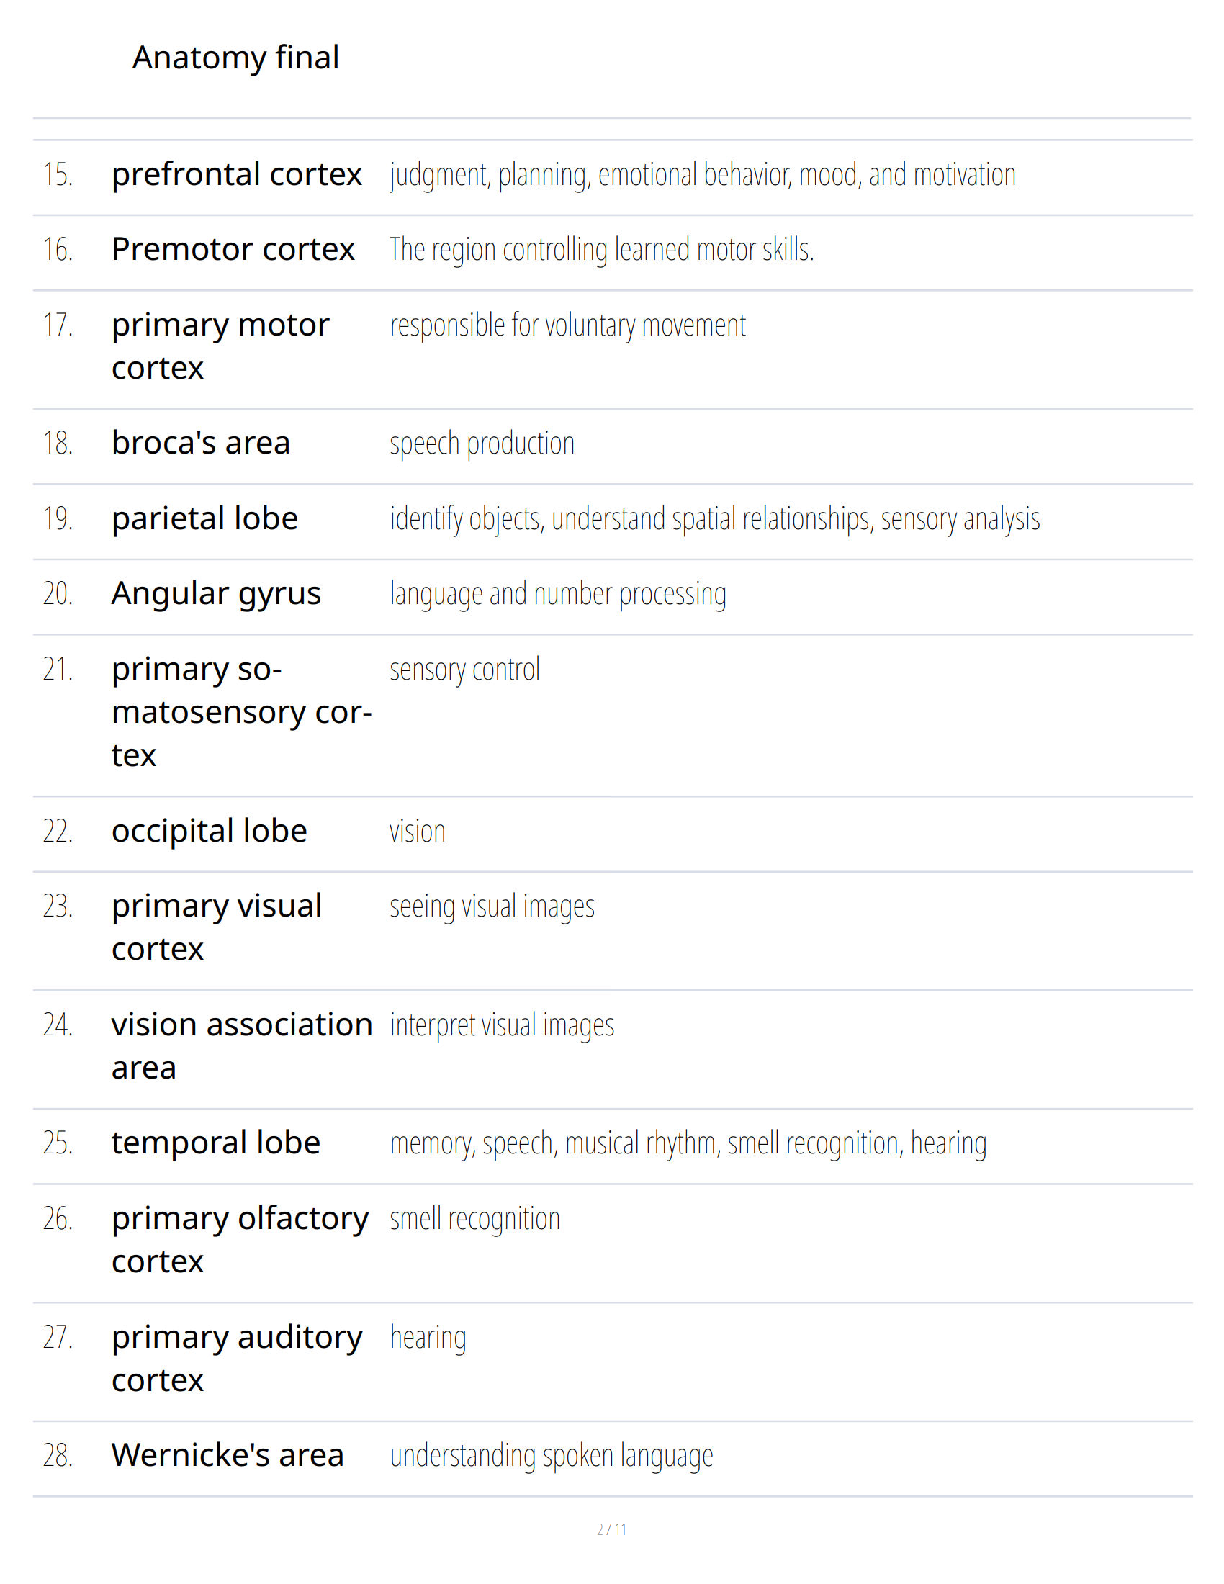Viewport: 1224px width, 1584px height.
Task: Click the 'primary auditory cortex' term
Action: (237, 1359)
